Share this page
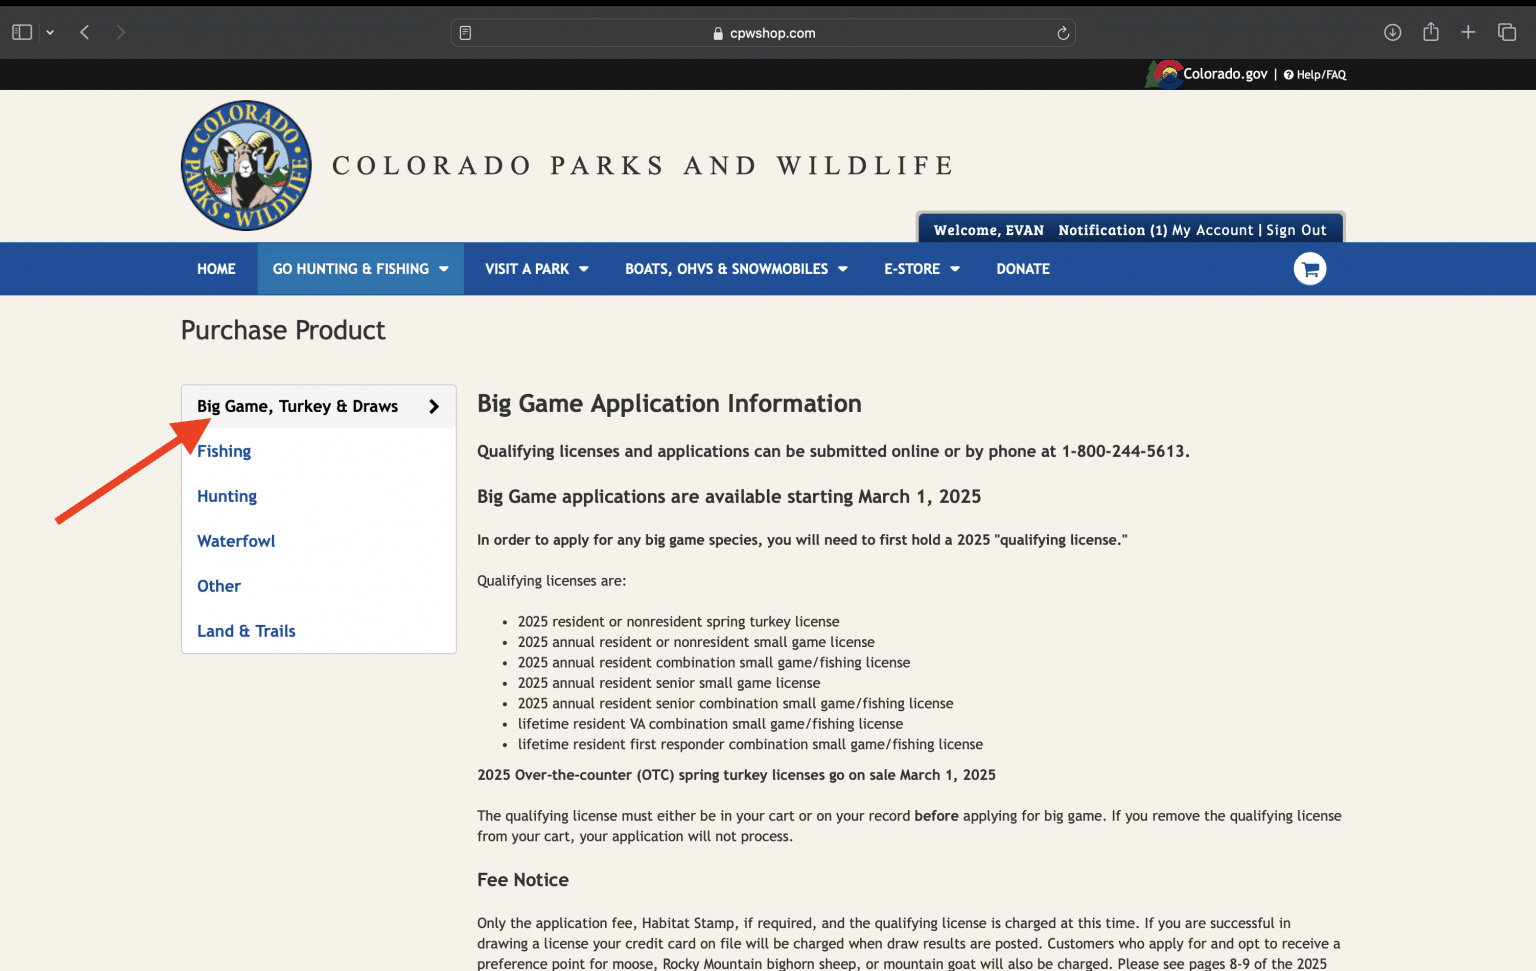 (x=1429, y=31)
